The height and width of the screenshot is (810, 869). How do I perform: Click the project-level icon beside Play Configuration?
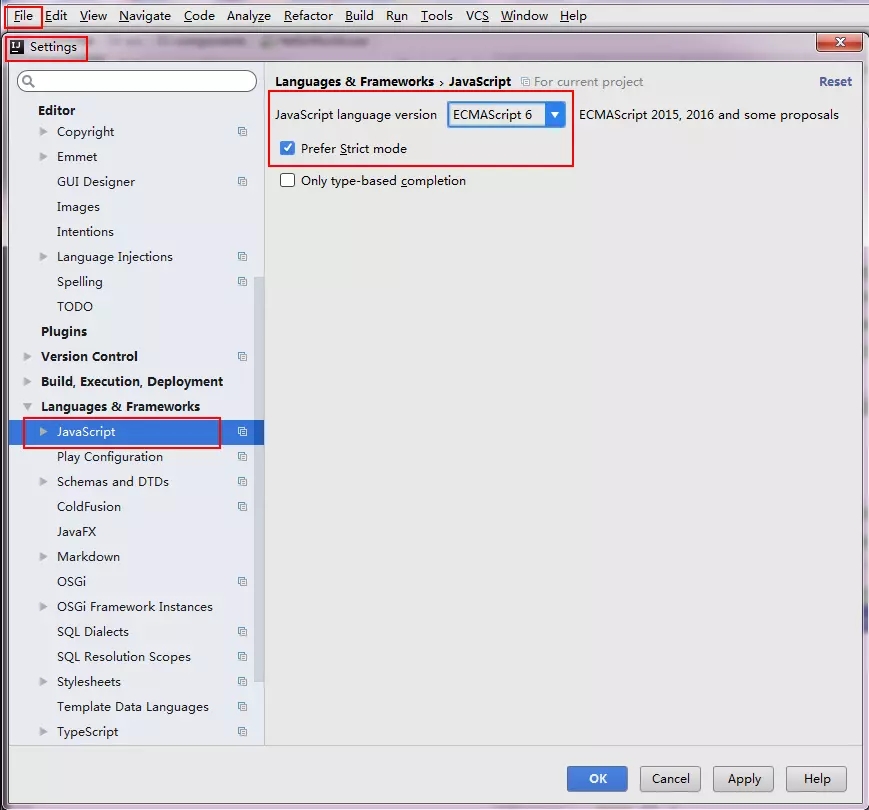(242, 456)
